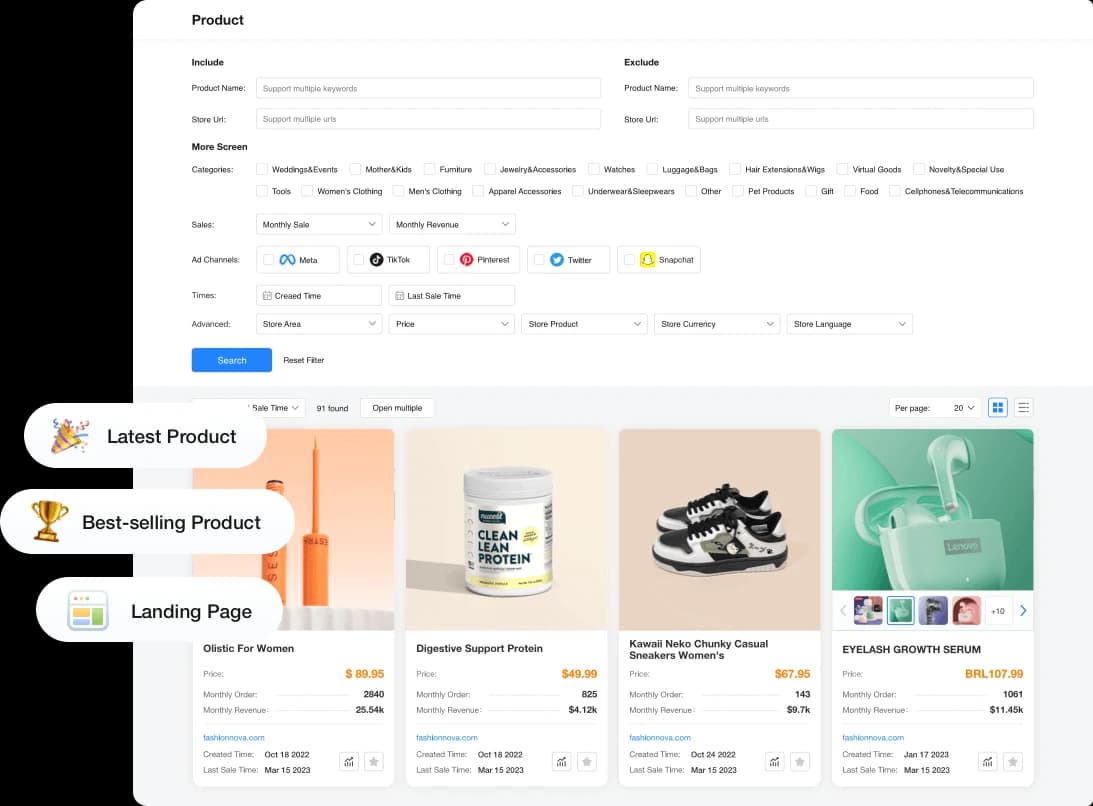The width and height of the screenshot is (1093, 806).
Task: Open chart stats for Olistic For Women
Action: click(349, 762)
